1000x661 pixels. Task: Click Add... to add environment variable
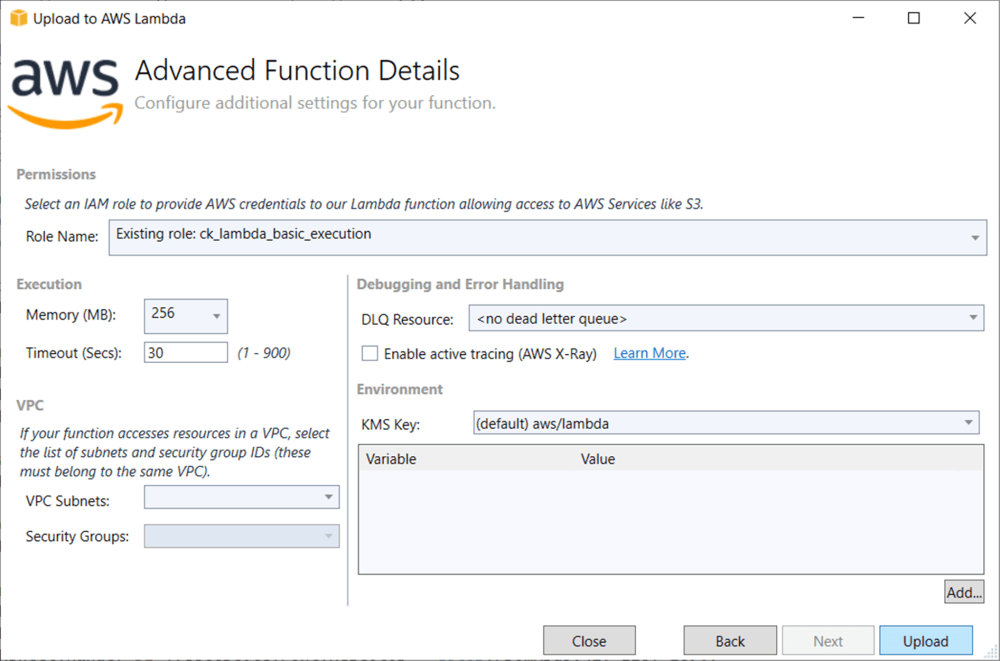click(964, 592)
